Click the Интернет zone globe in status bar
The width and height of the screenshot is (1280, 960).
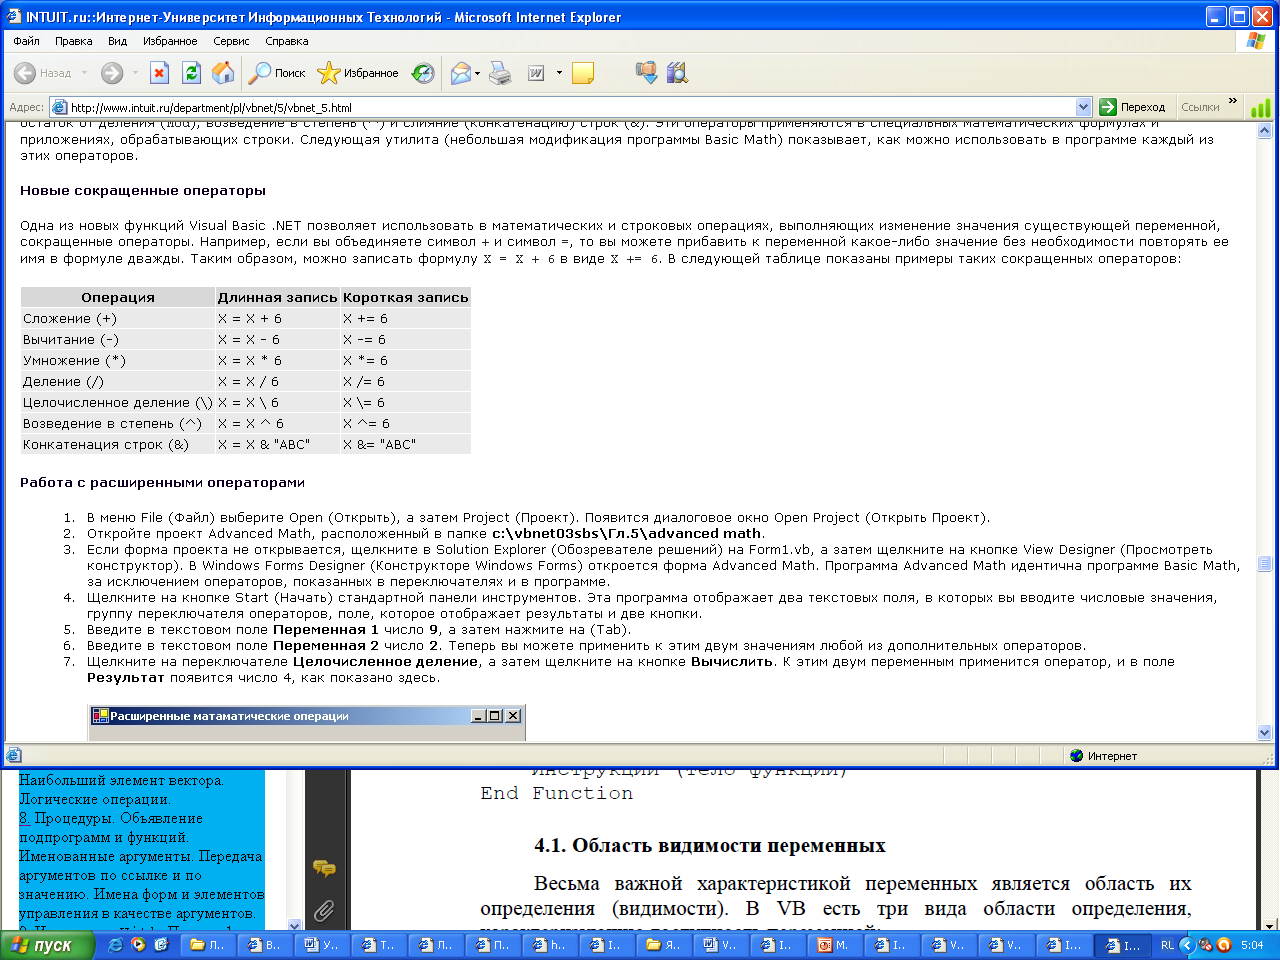[x=1076, y=756]
